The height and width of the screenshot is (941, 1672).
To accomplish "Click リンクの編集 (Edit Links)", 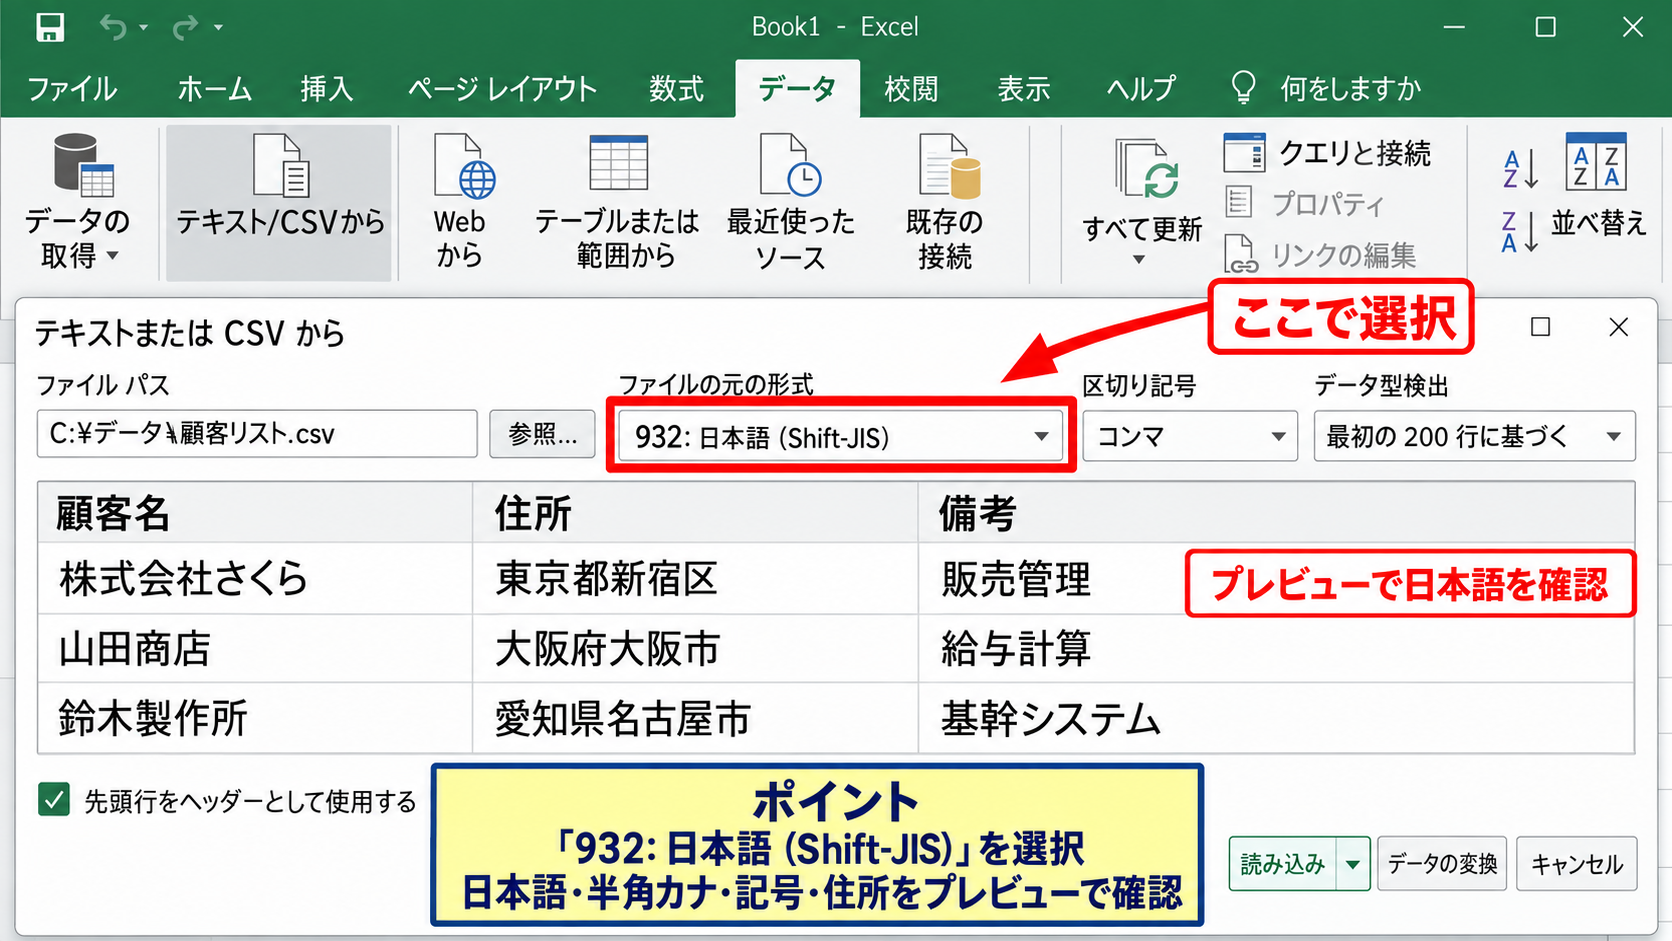I will coord(1320,255).
